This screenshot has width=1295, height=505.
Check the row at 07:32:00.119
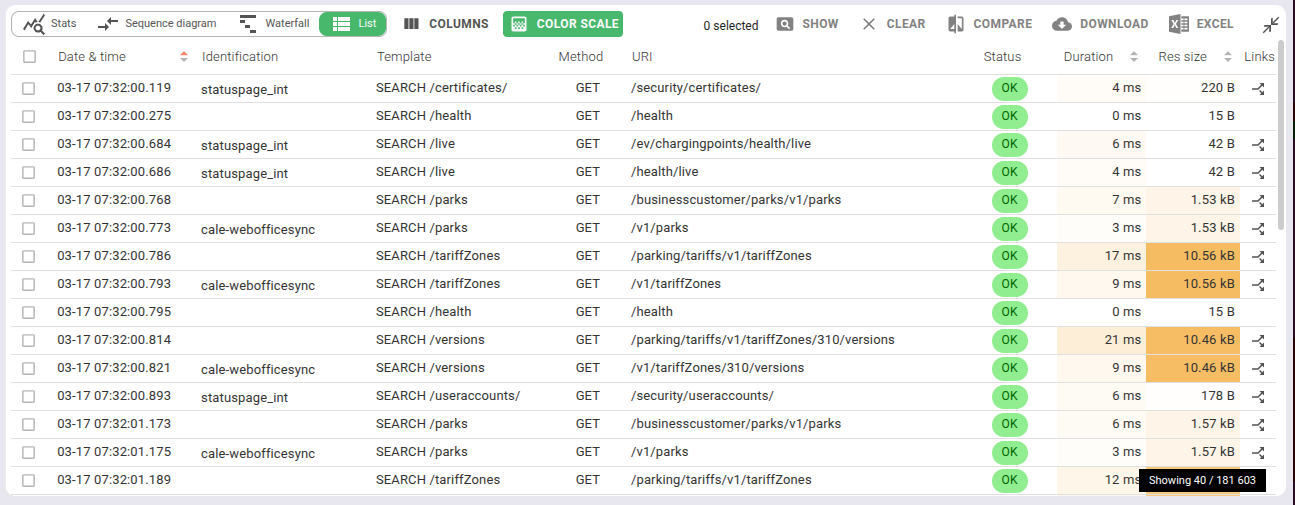pyautogui.click(x=29, y=89)
